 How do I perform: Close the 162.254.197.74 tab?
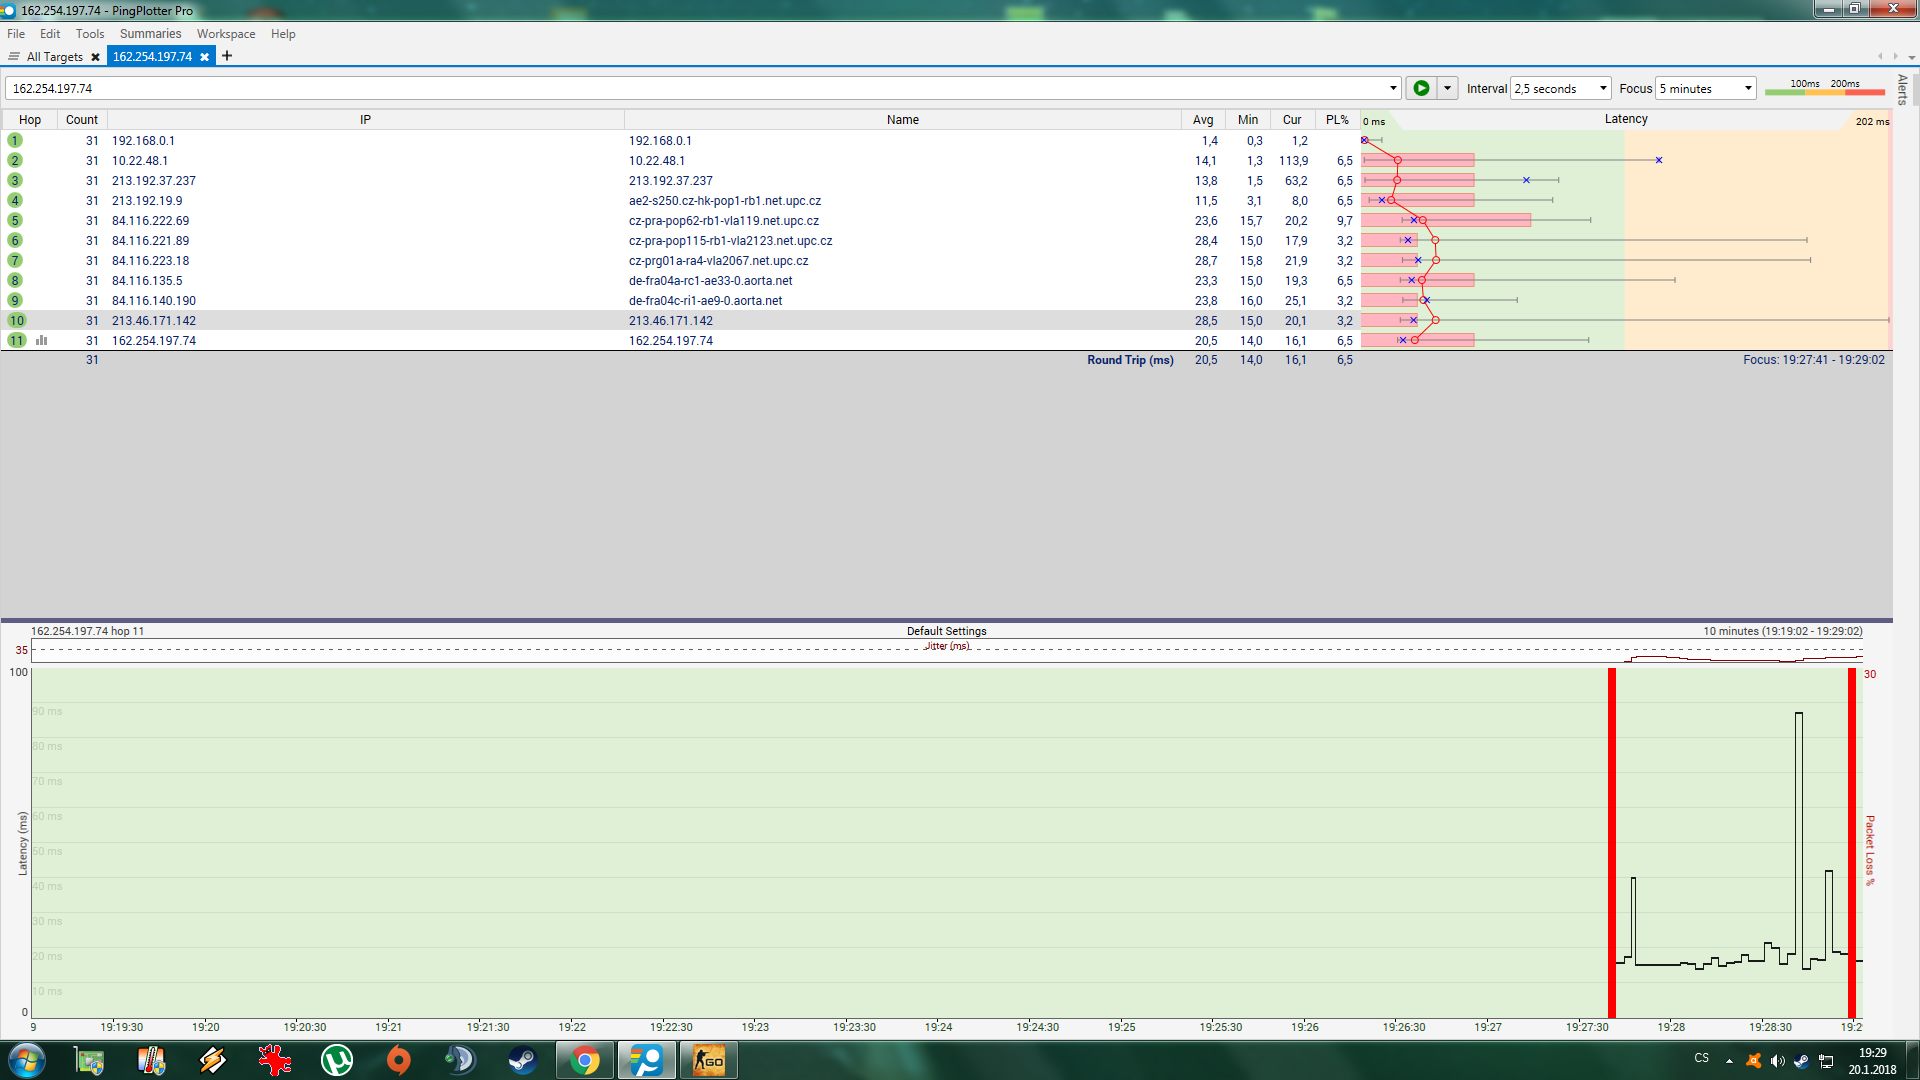[204, 57]
